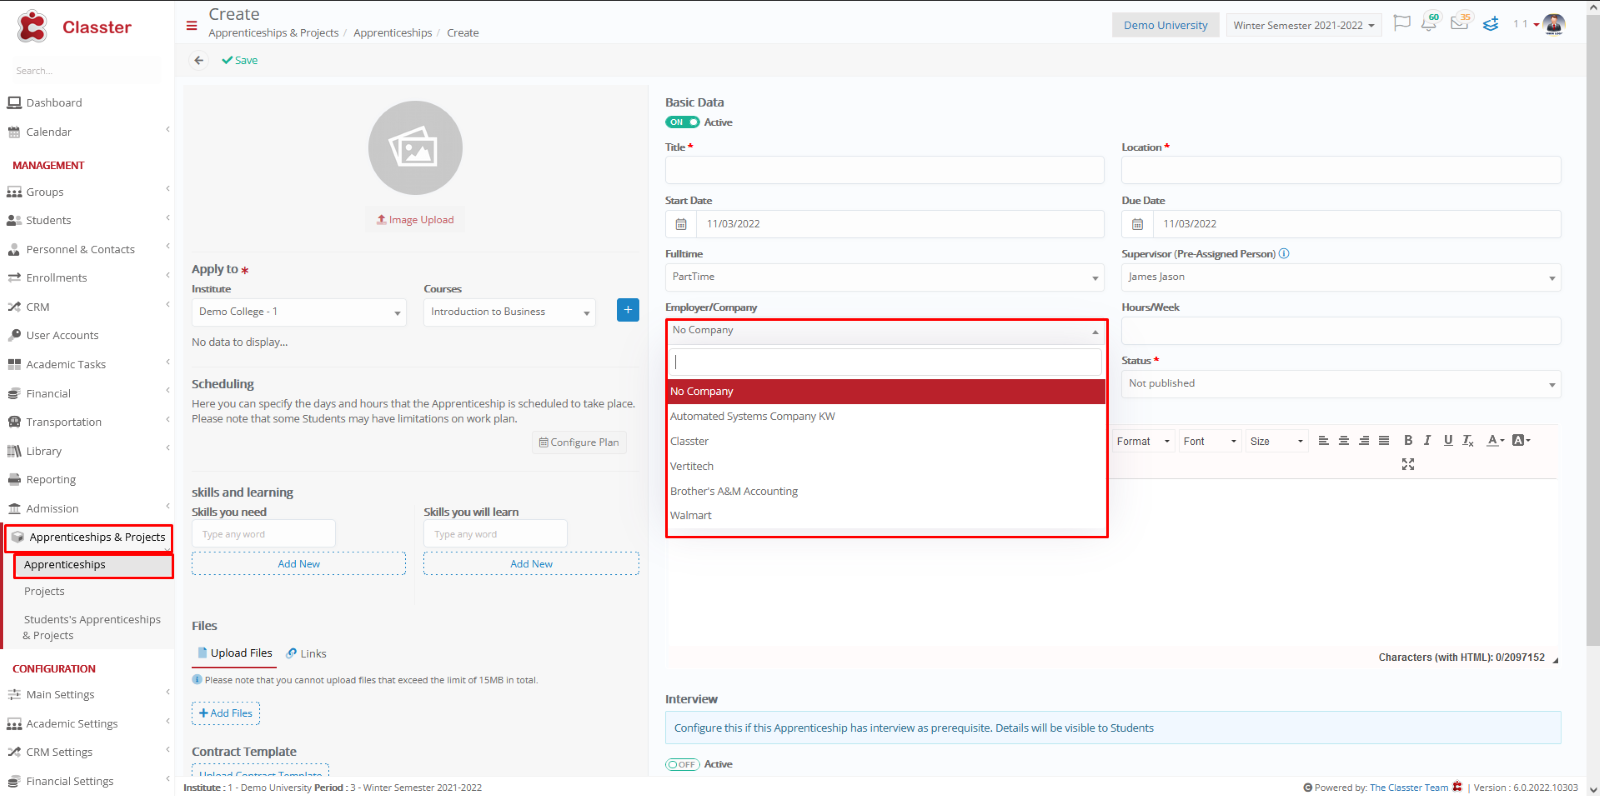Click the Title input field
This screenshot has height=796, width=1600.
885,170
